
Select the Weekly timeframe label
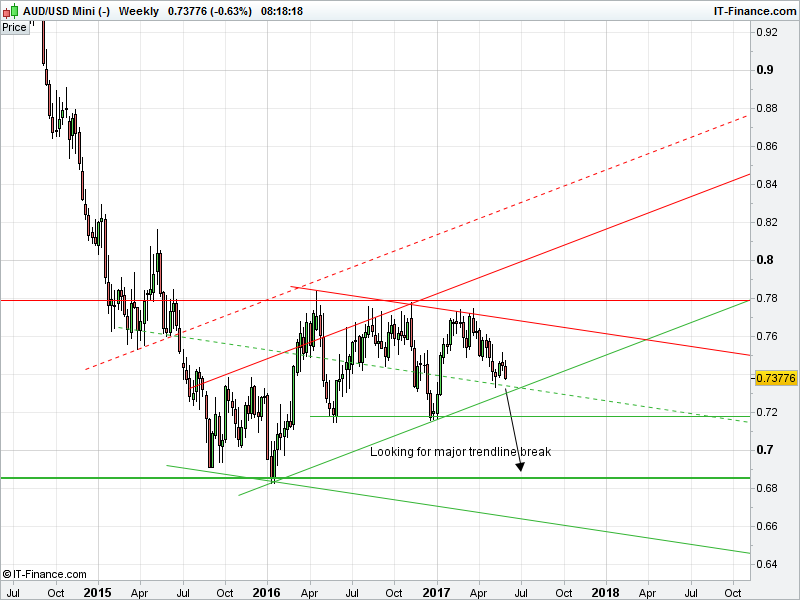pos(138,10)
